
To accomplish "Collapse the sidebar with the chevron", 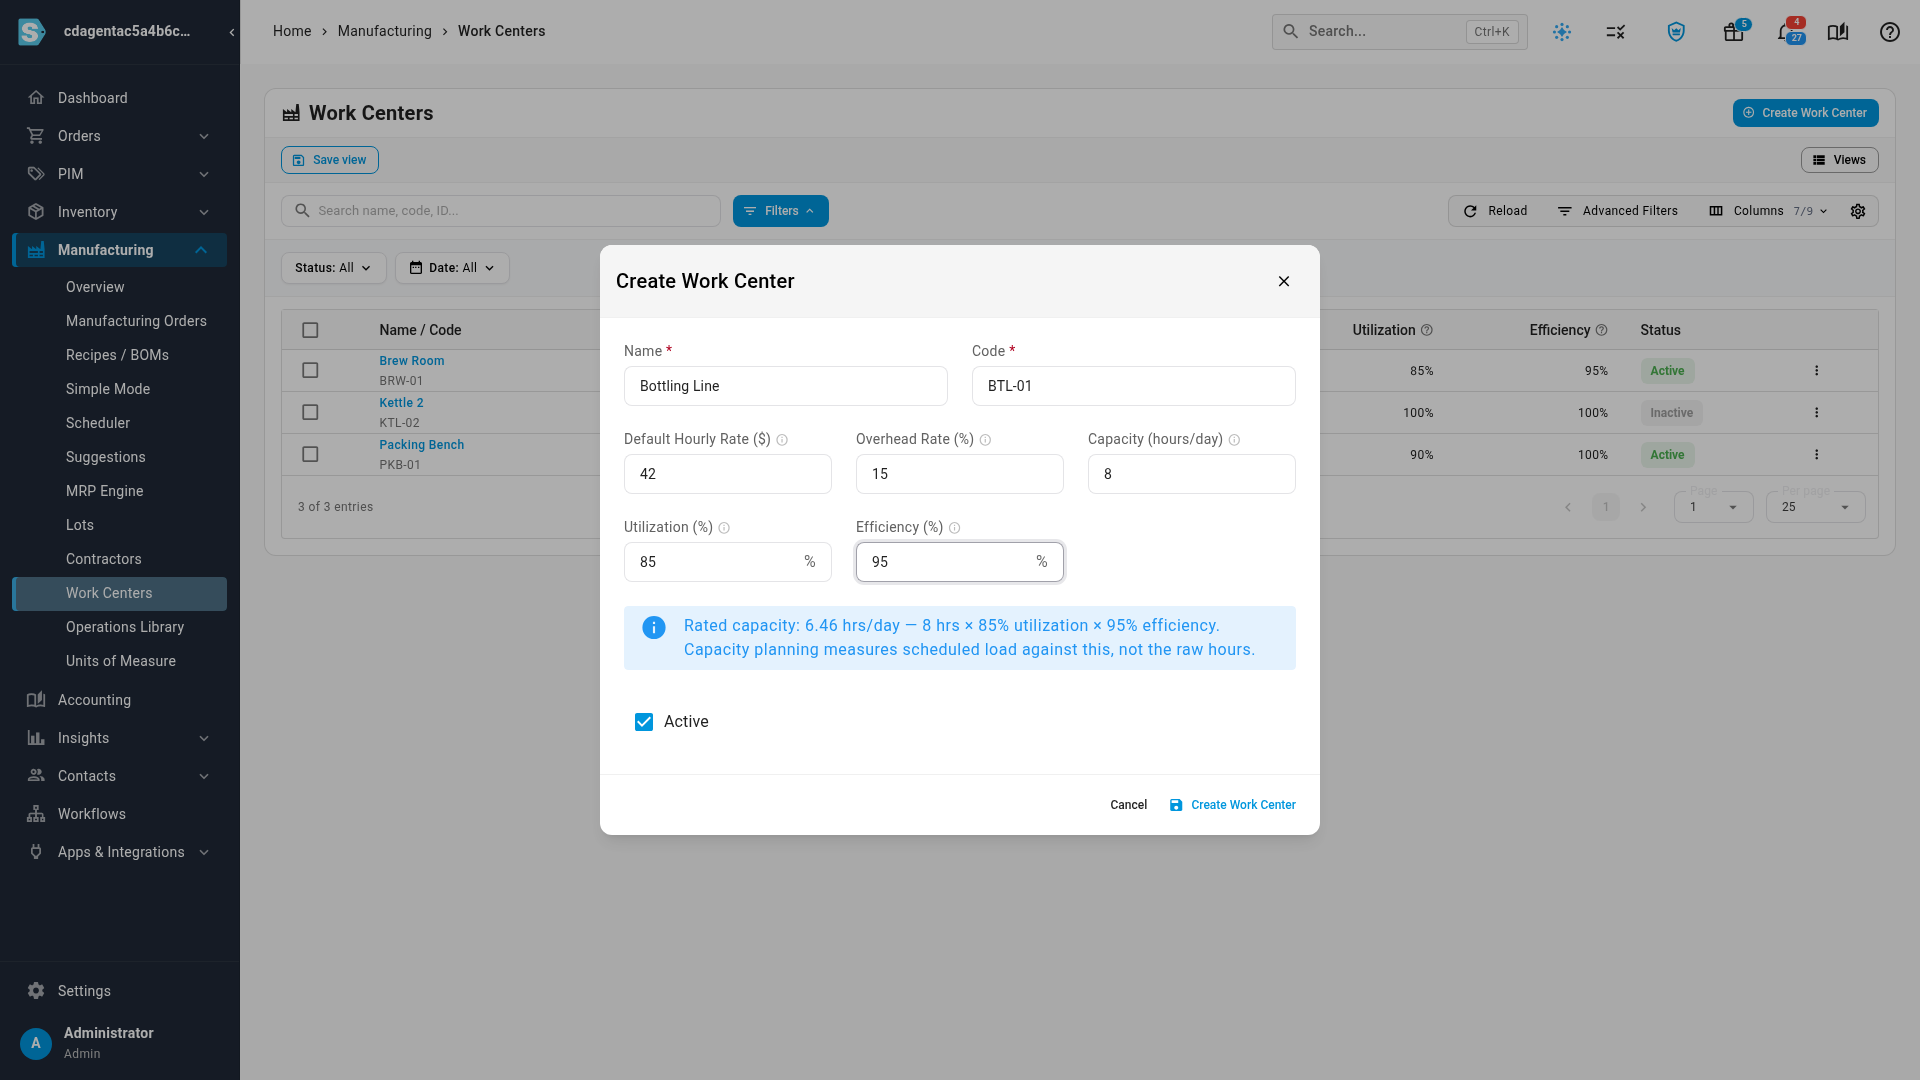I will pos(231,32).
